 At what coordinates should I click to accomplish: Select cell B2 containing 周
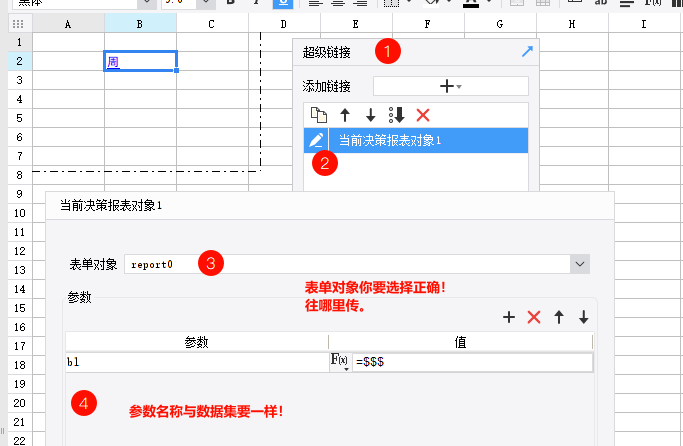pyautogui.click(x=140, y=61)
